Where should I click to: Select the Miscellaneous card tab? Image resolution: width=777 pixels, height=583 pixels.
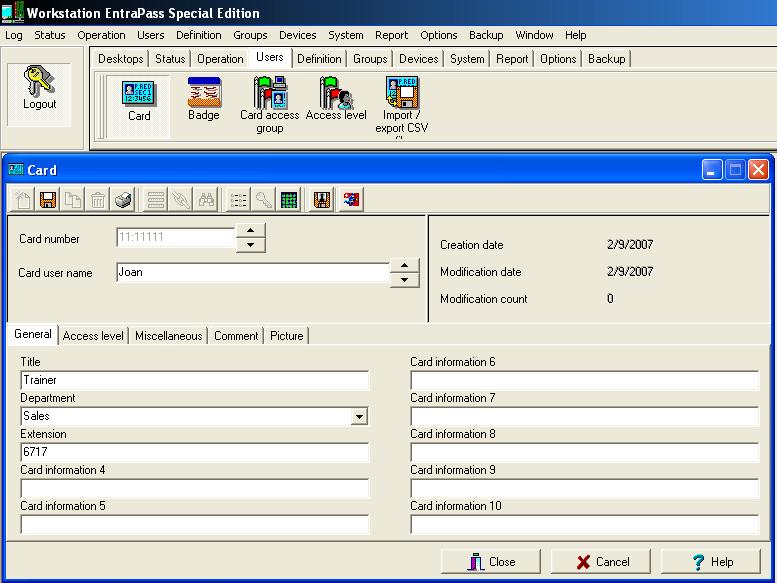pyautogui.click(x=168, y=336)
